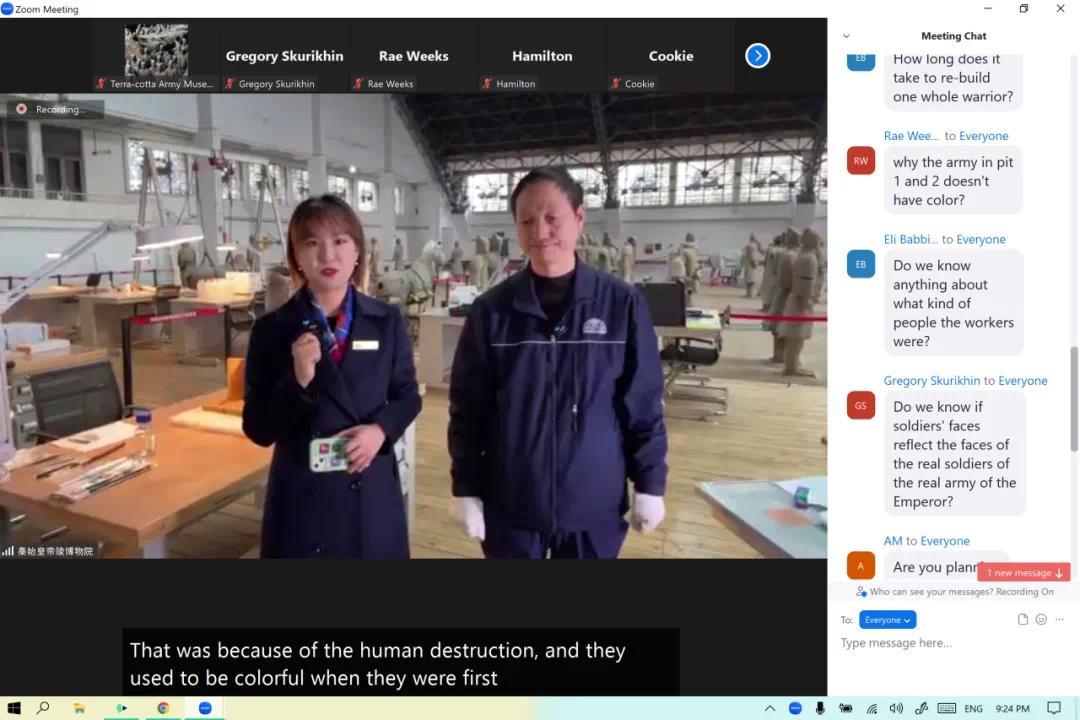The image size is (1080, 720).
Task: Click the file attachment icon in chat
Action: point(1023,620)
